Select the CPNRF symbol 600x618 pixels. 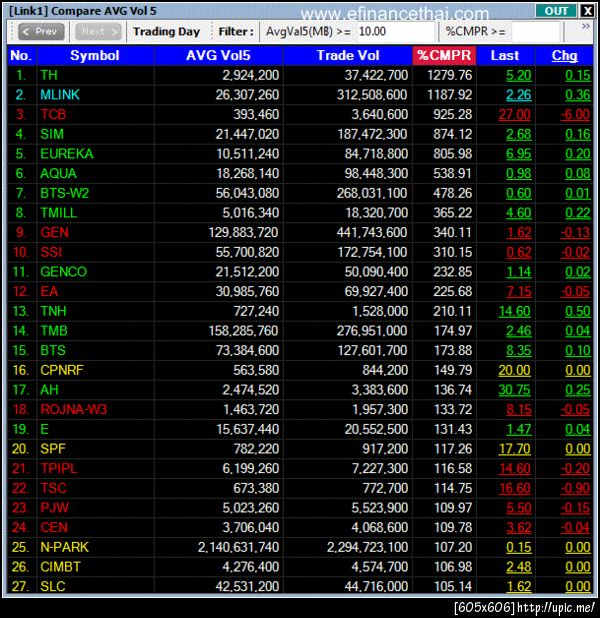[x=62, y=370]
